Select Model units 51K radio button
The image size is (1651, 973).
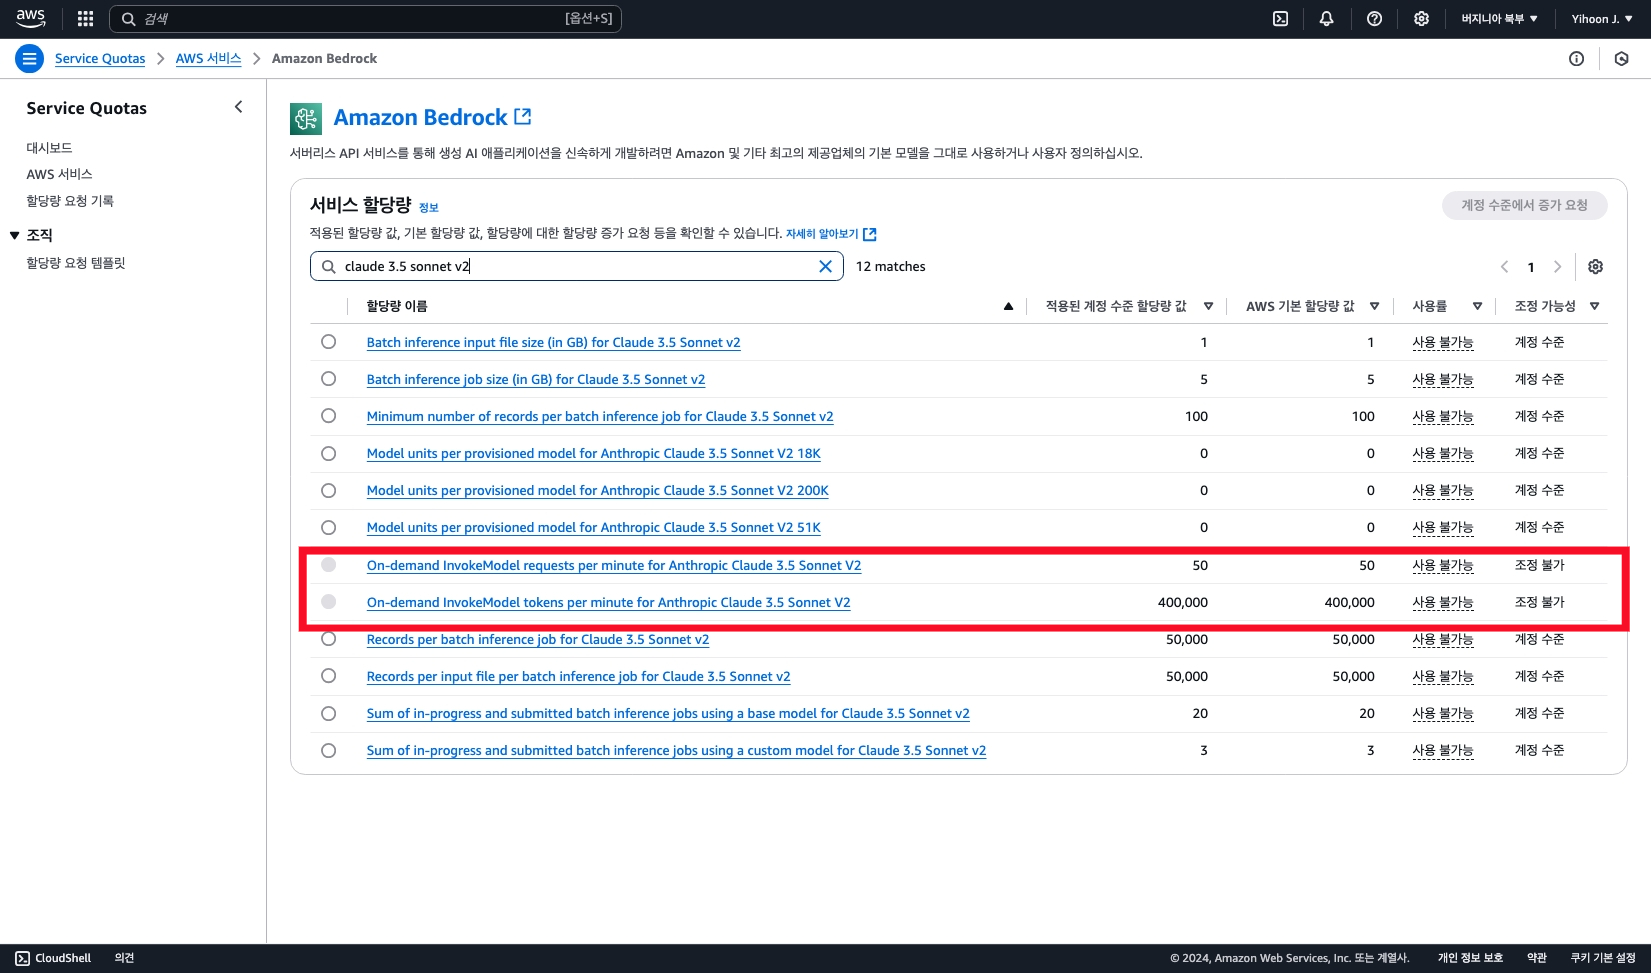(x=328, y=527)
